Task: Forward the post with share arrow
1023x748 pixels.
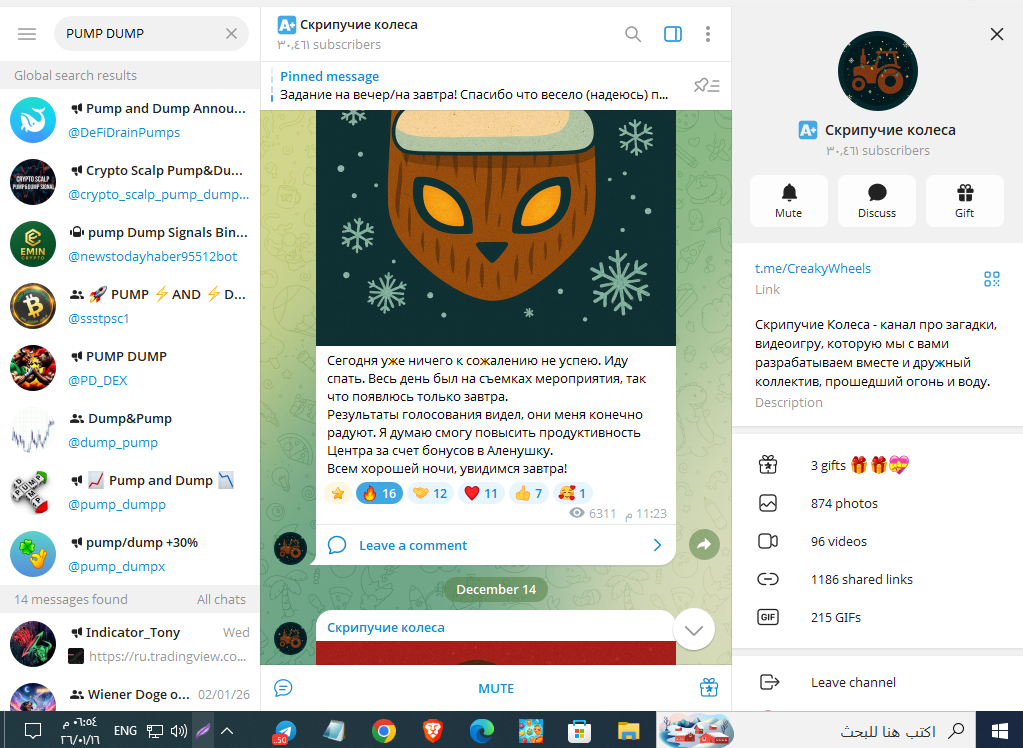Action: pos(705,544)
